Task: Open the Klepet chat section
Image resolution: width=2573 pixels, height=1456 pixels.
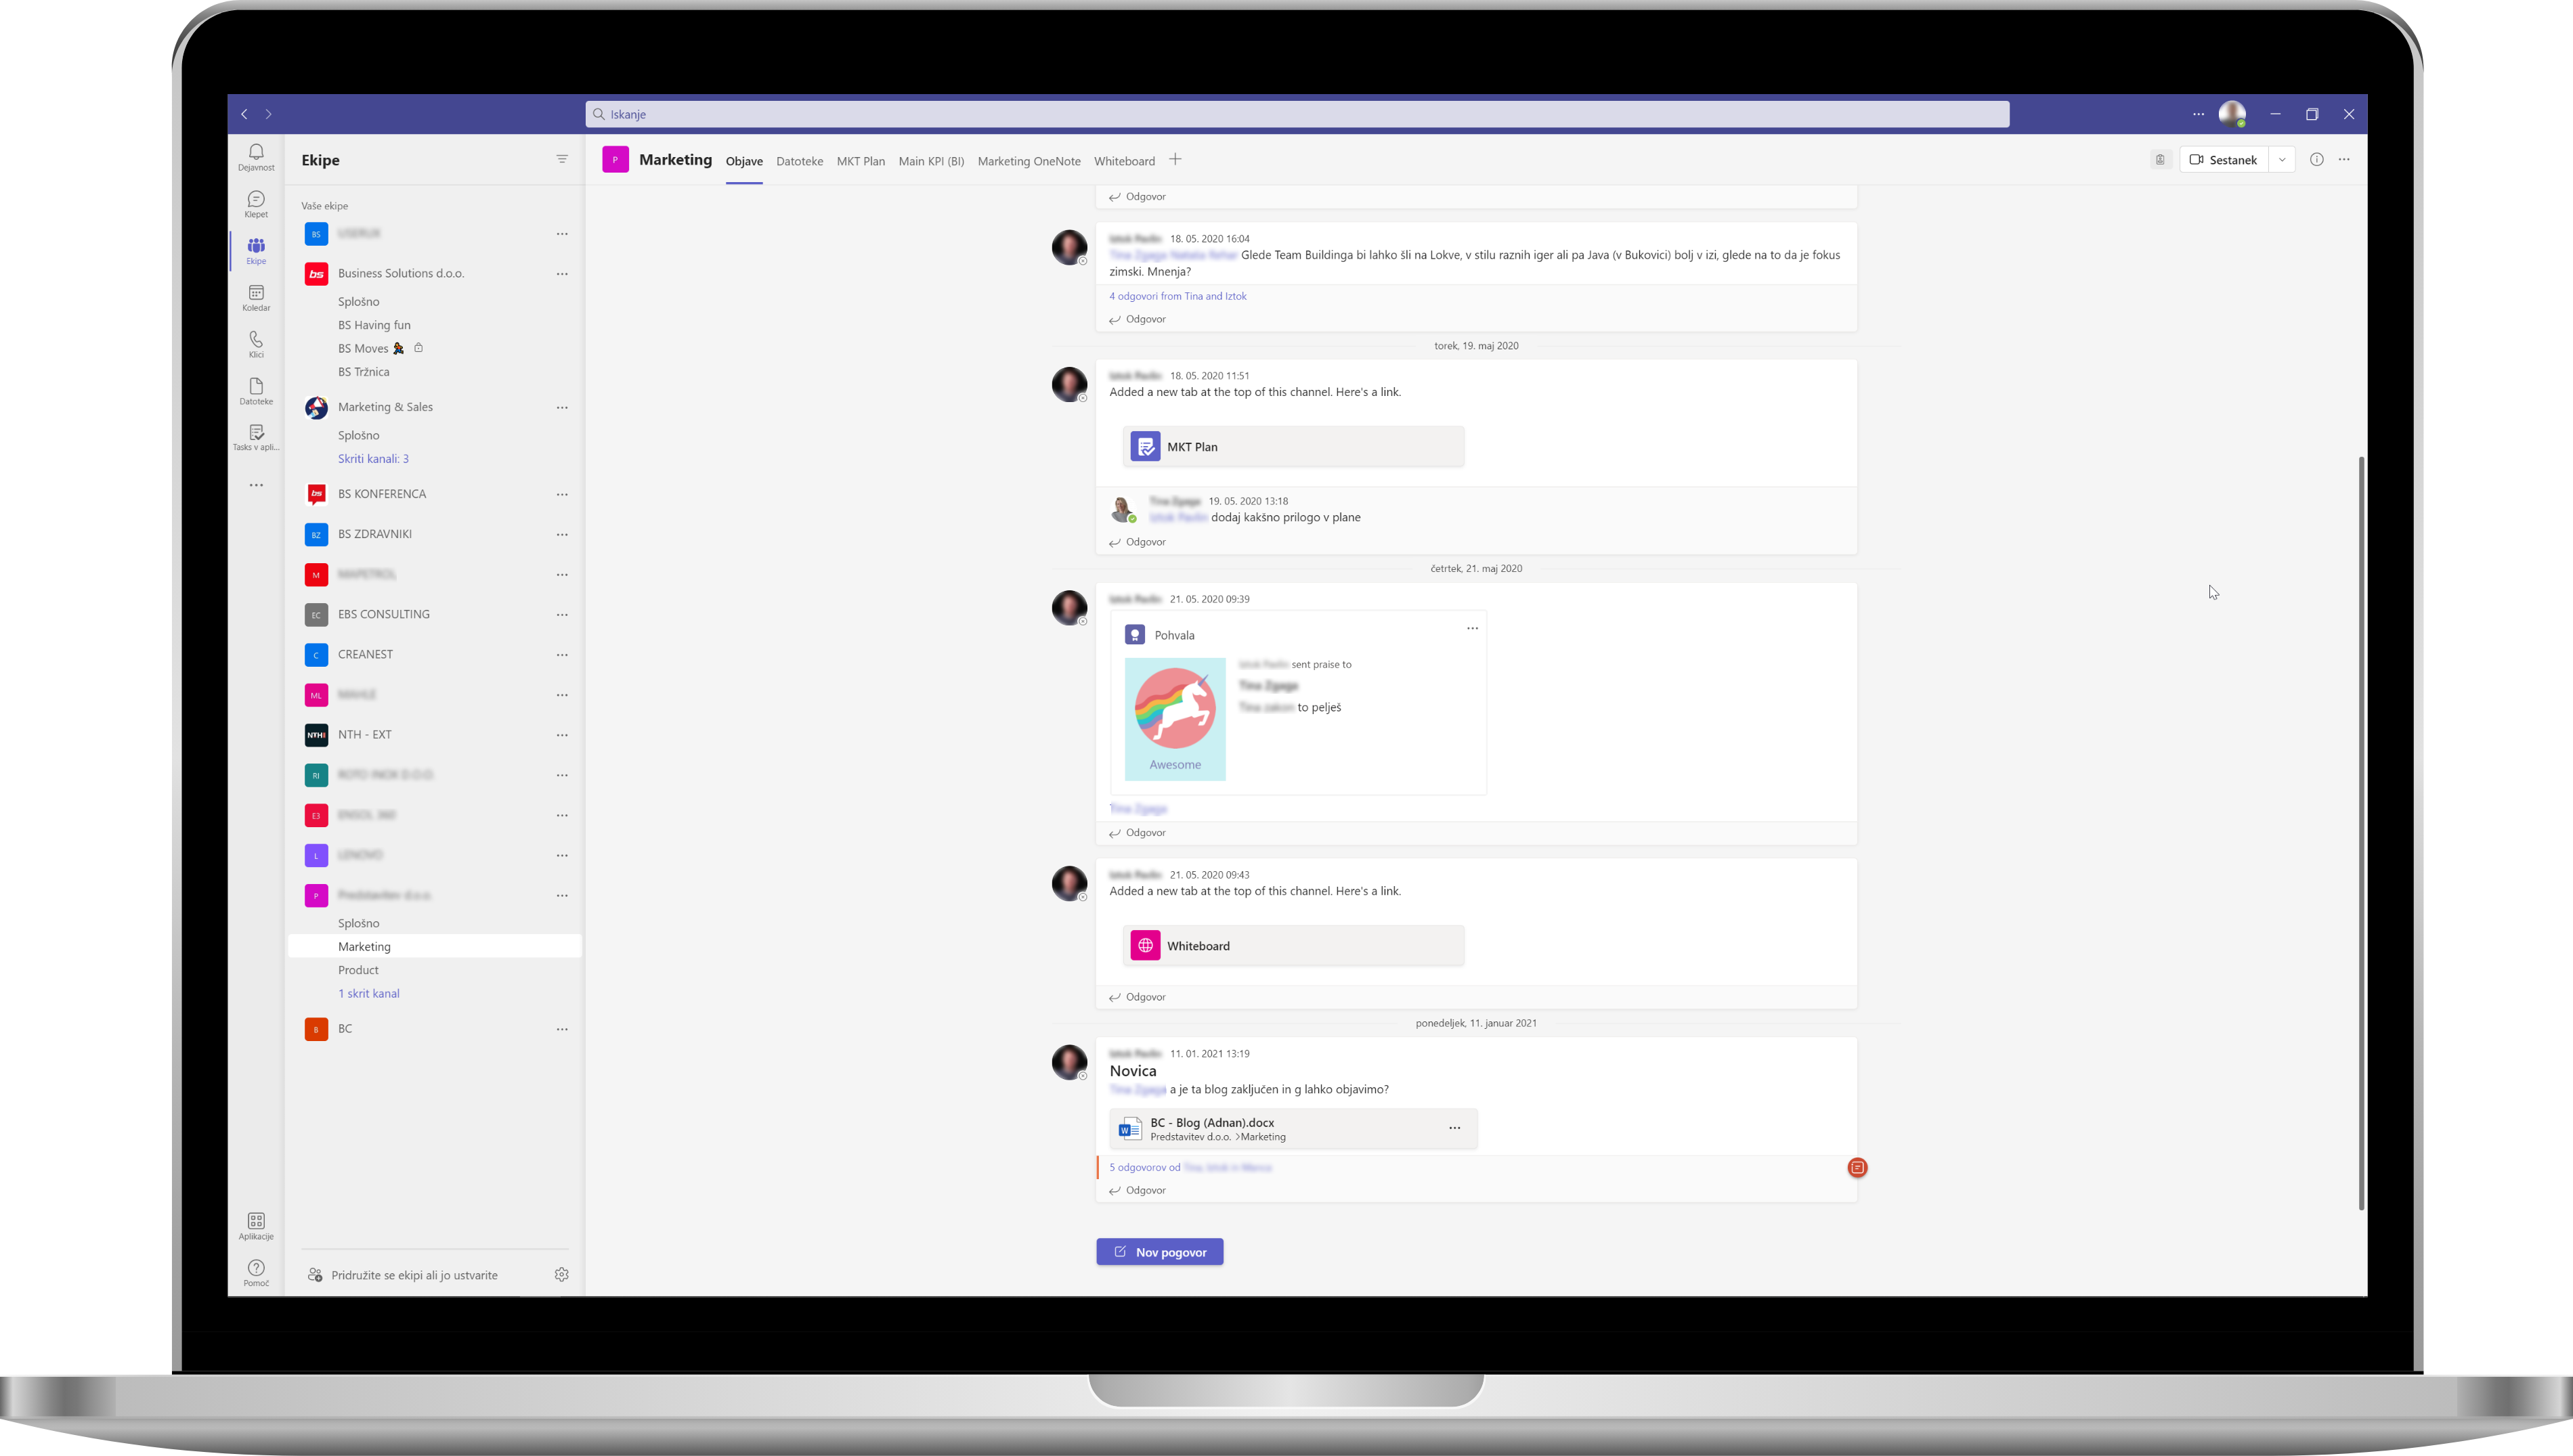Action: (x=256, y=204)
